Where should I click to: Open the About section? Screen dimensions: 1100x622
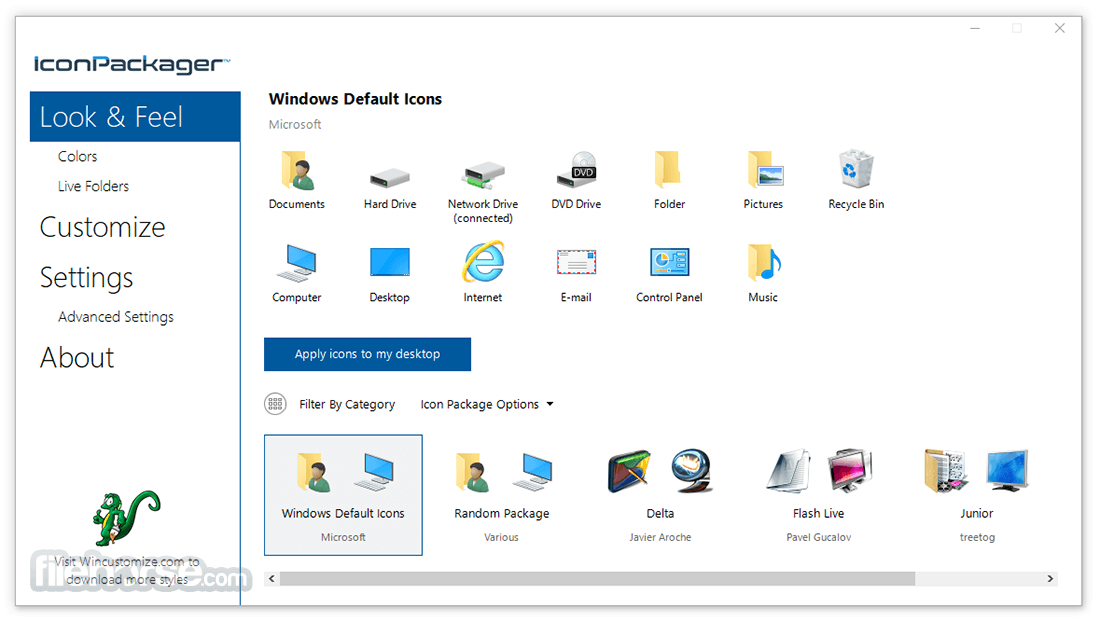[x=76, y=358]
